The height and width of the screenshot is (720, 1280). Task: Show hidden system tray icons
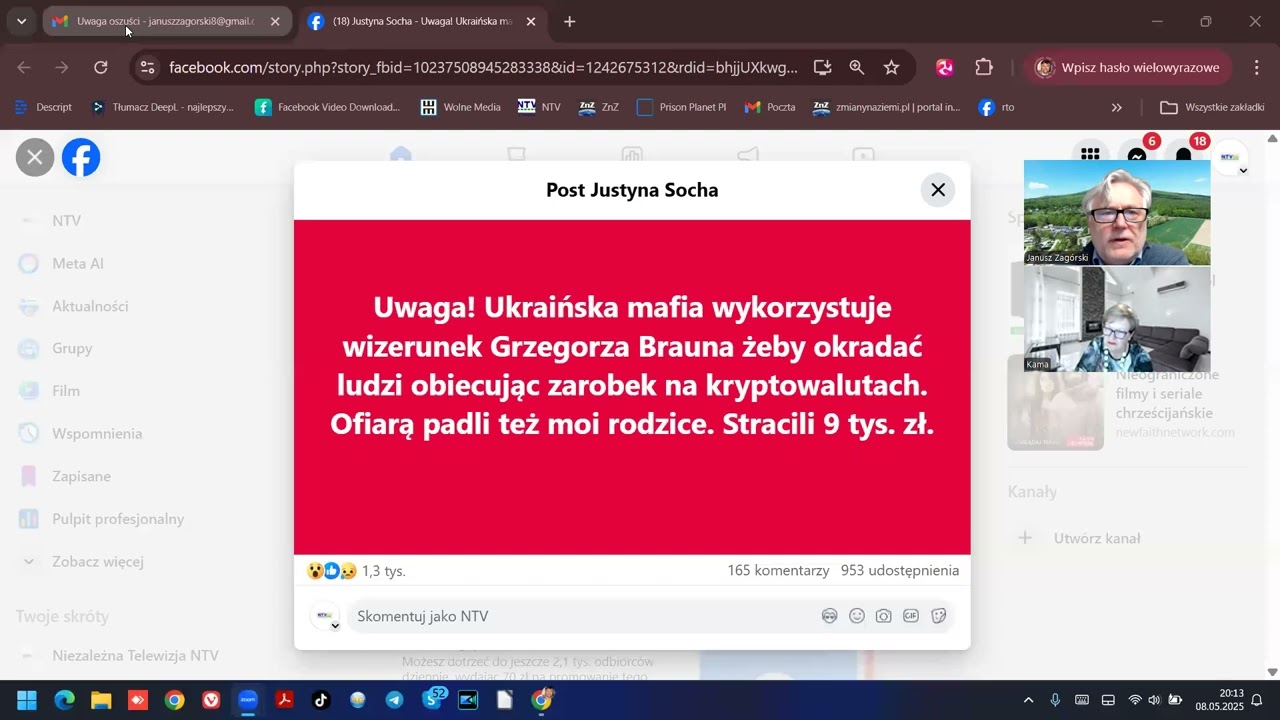(1028, 700)
